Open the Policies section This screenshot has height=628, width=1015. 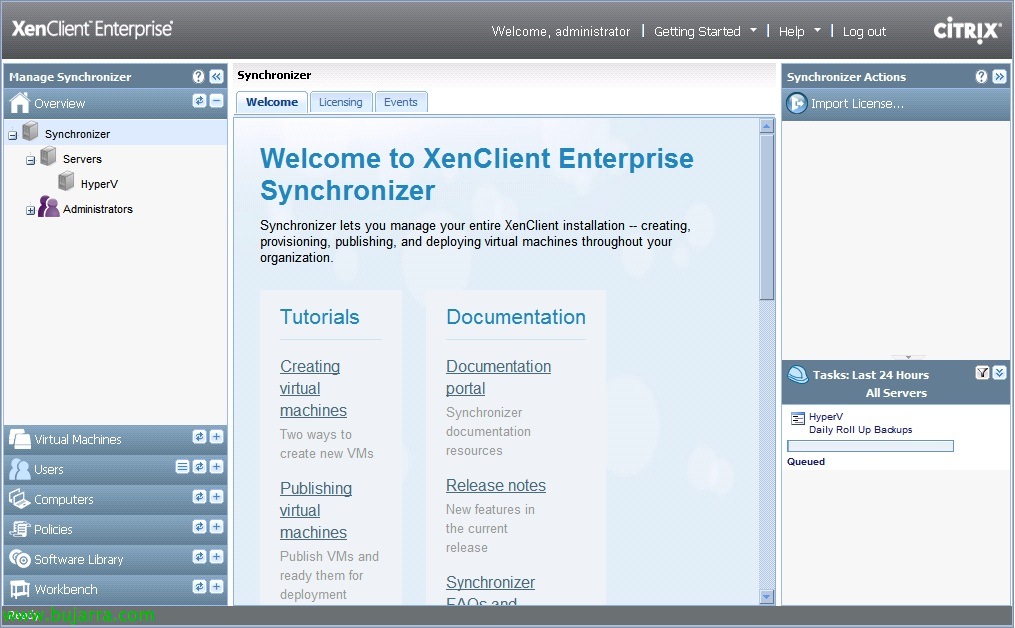[53, 530]
